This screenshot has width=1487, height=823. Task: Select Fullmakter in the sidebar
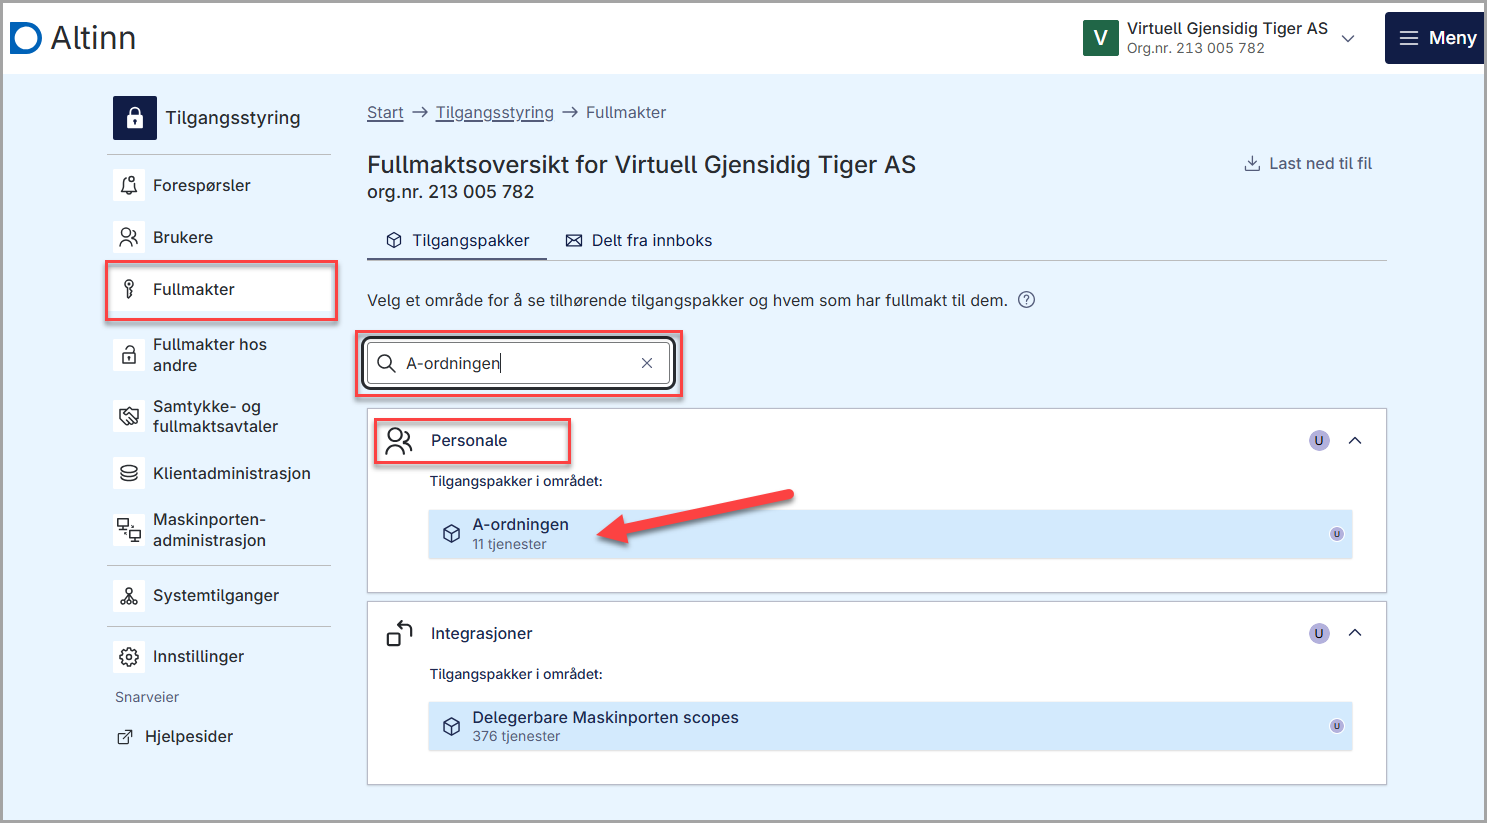(221, 290)
